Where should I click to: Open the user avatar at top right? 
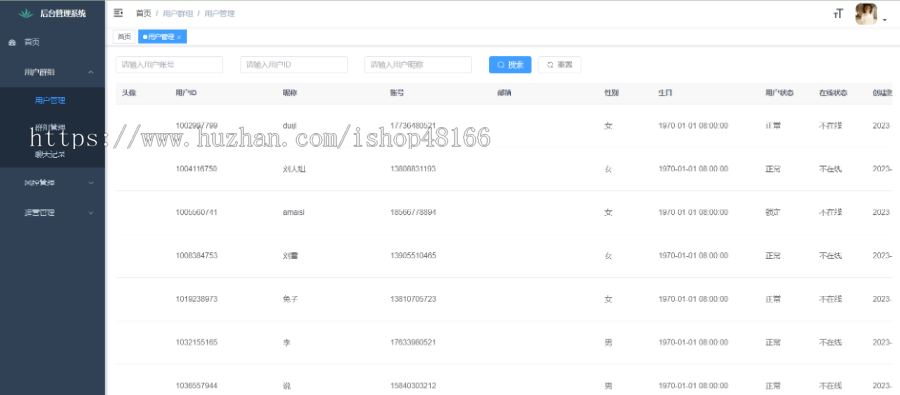point(866,14)
